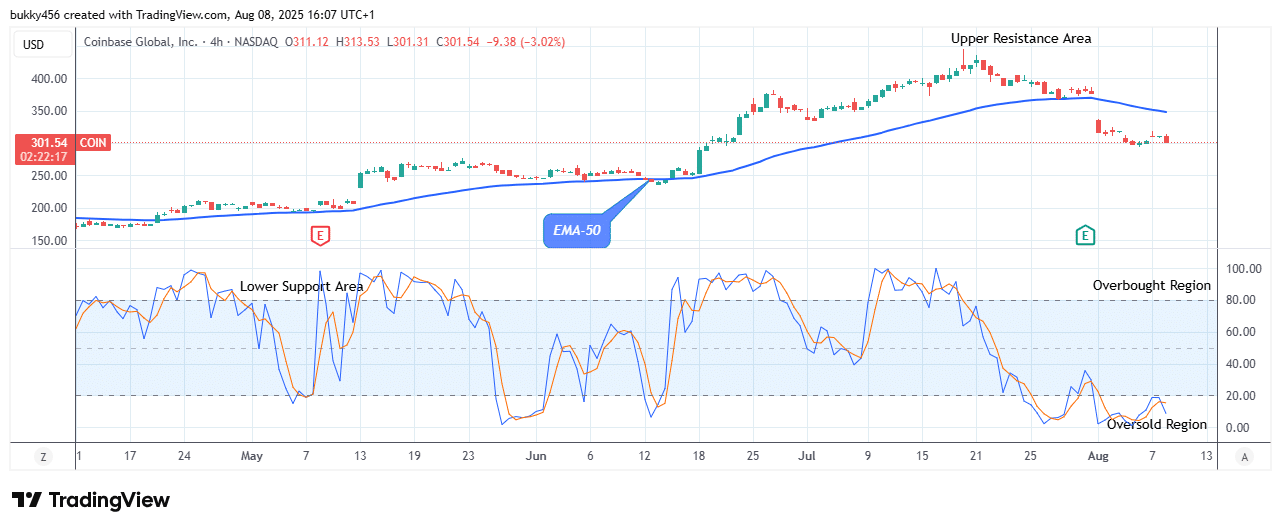Select the Lower Support Area annotation
The image size is (1281, 530).
tap(301, 286)
